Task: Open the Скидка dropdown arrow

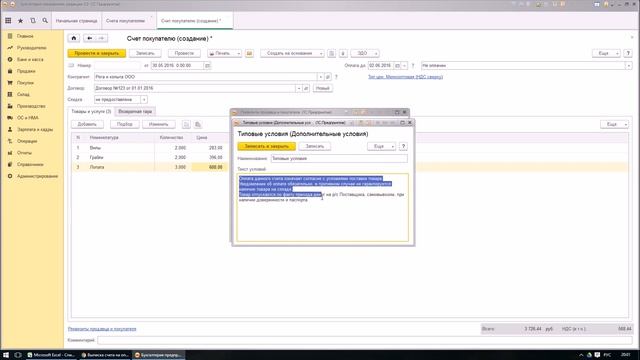Action: 144,100
